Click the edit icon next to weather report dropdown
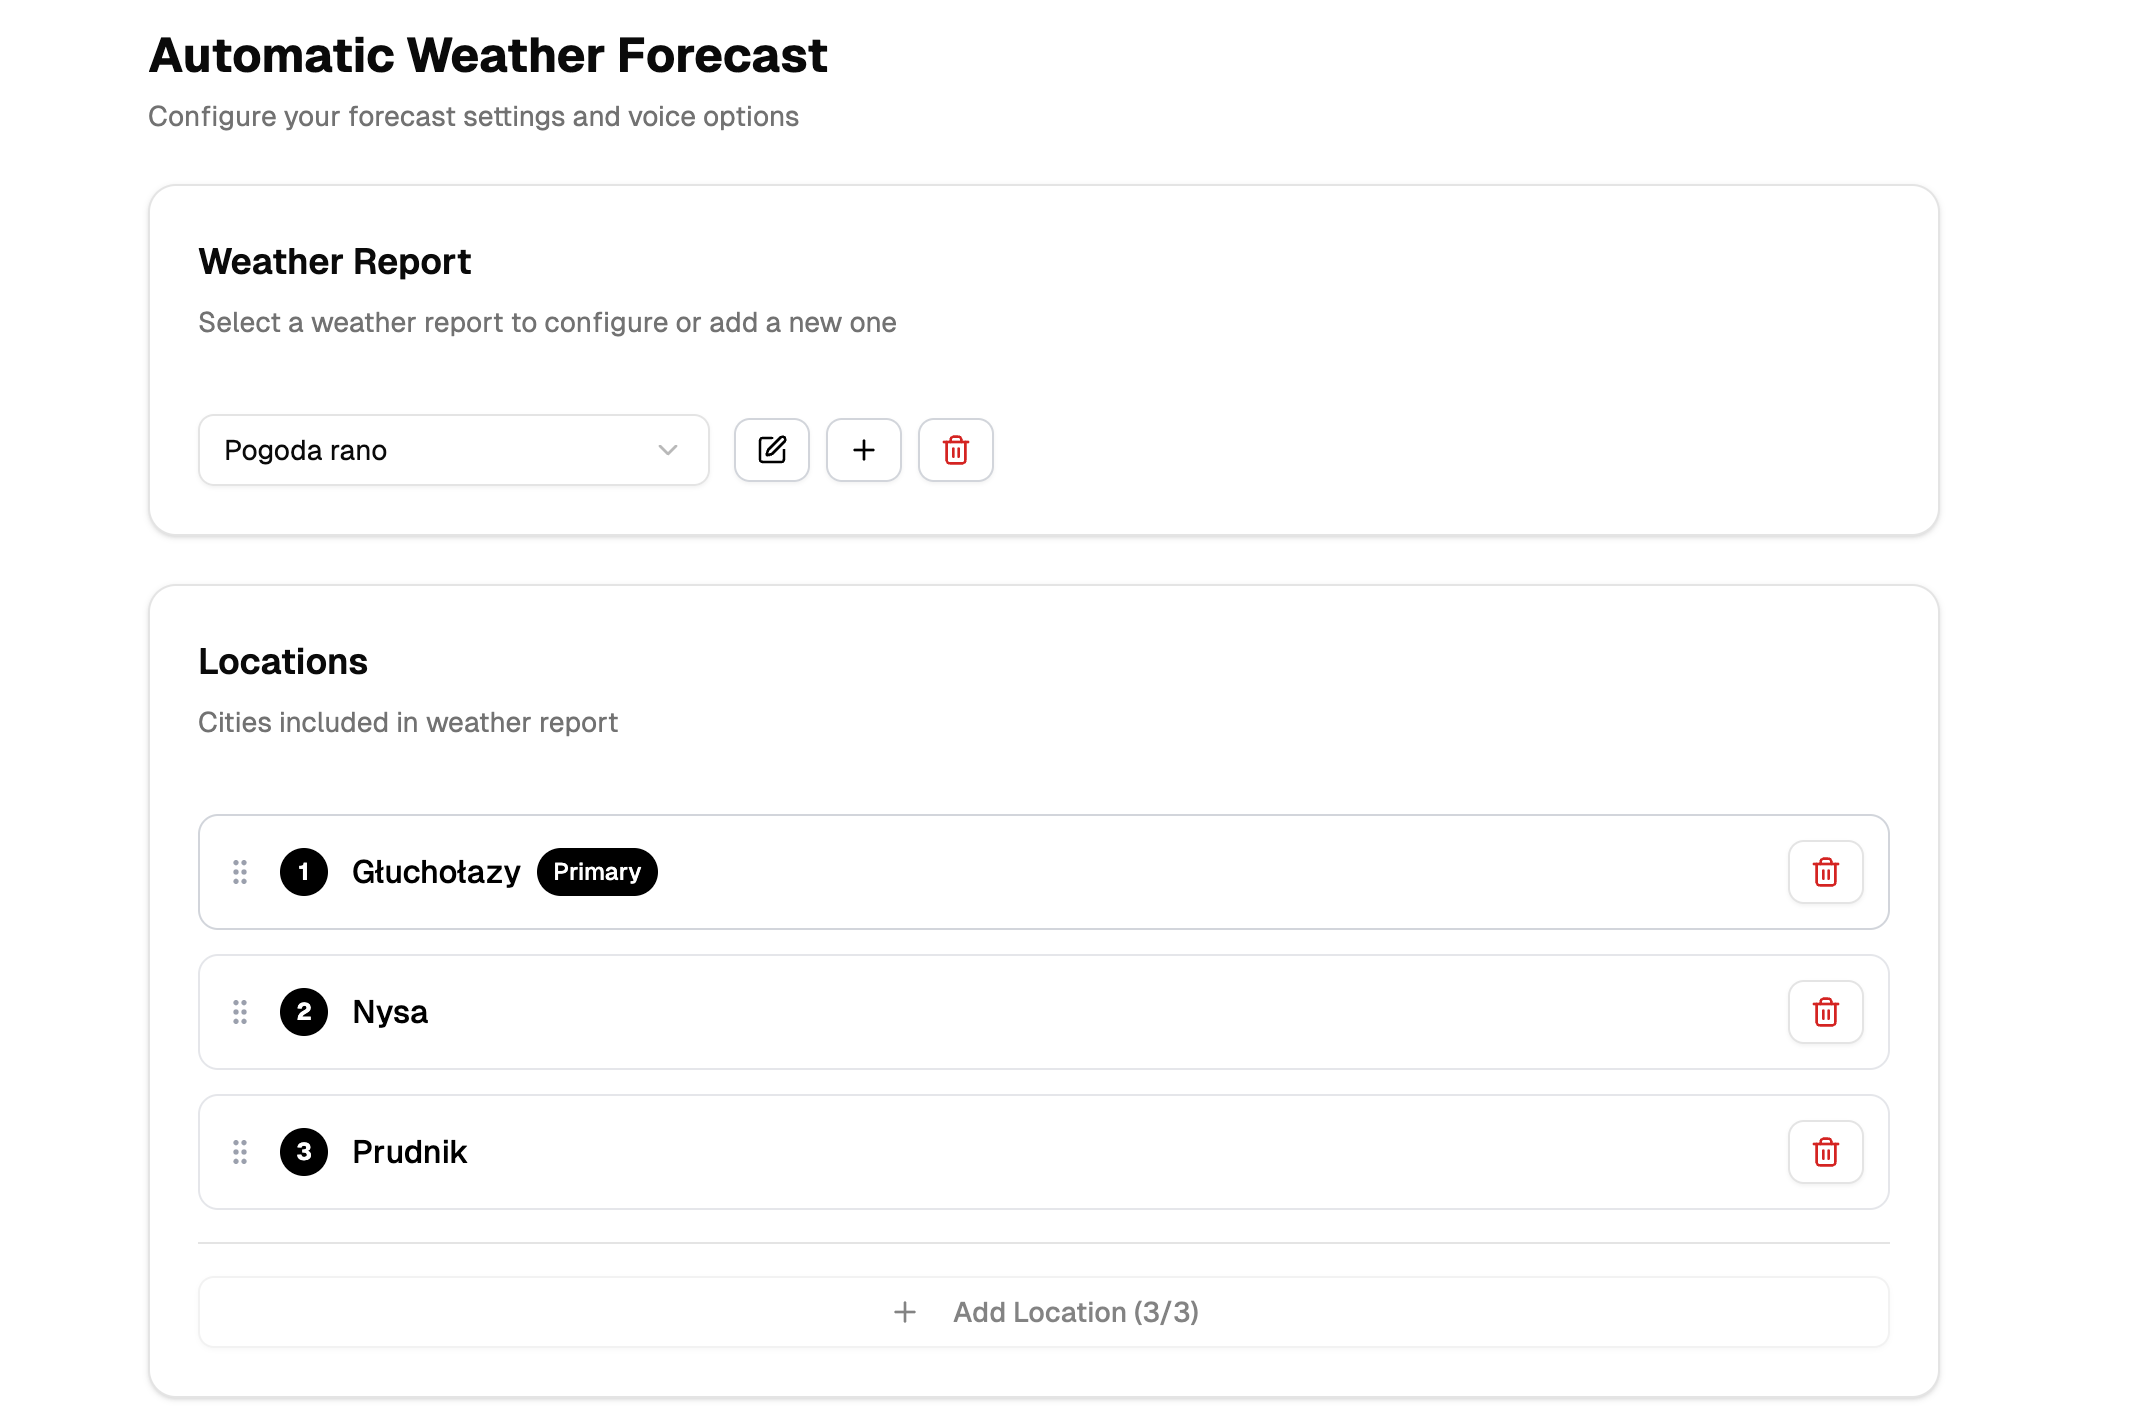Image resolution: width=2134 pixels, height=1424 pixels. pyautogui.click(x=771, y=450)
